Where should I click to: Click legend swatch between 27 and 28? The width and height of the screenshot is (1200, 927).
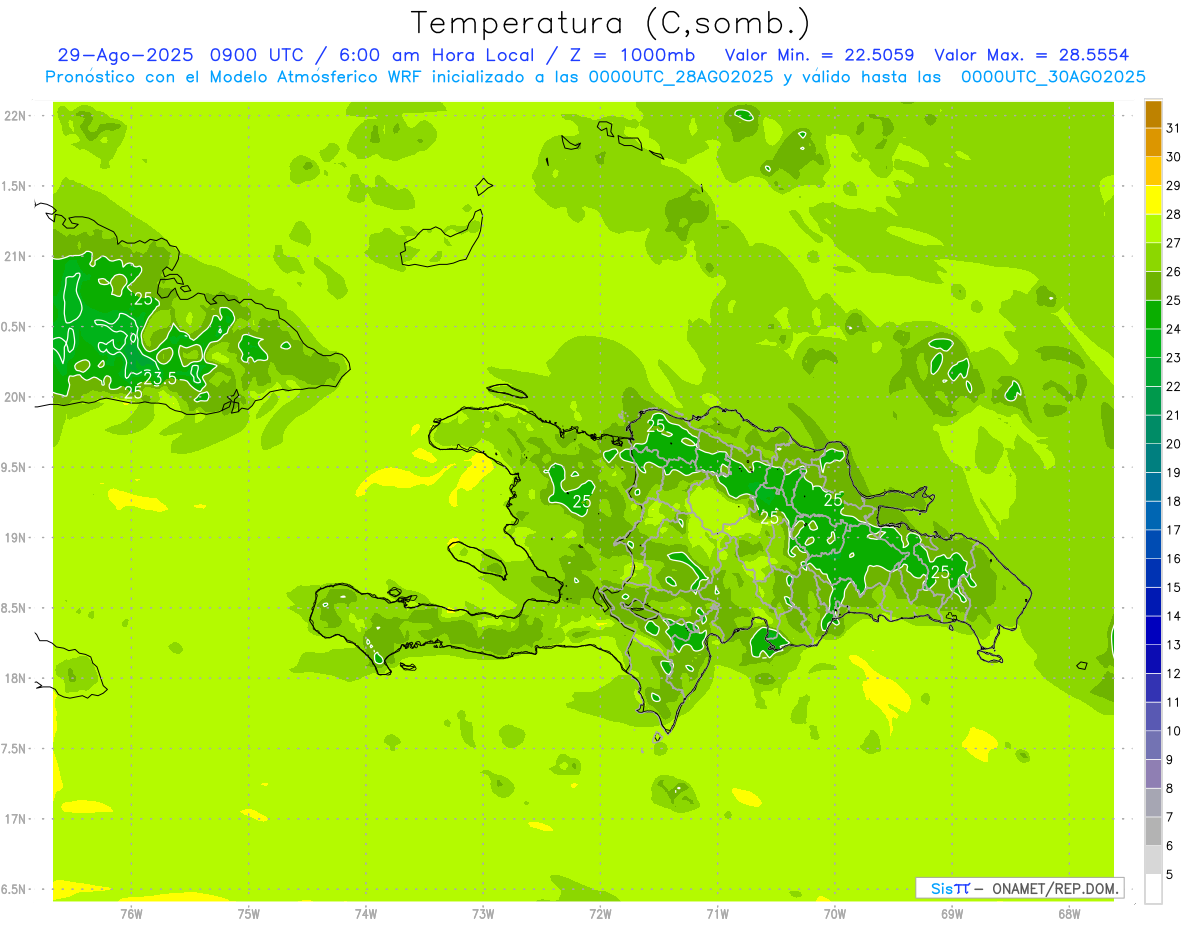coord(1153,229)
